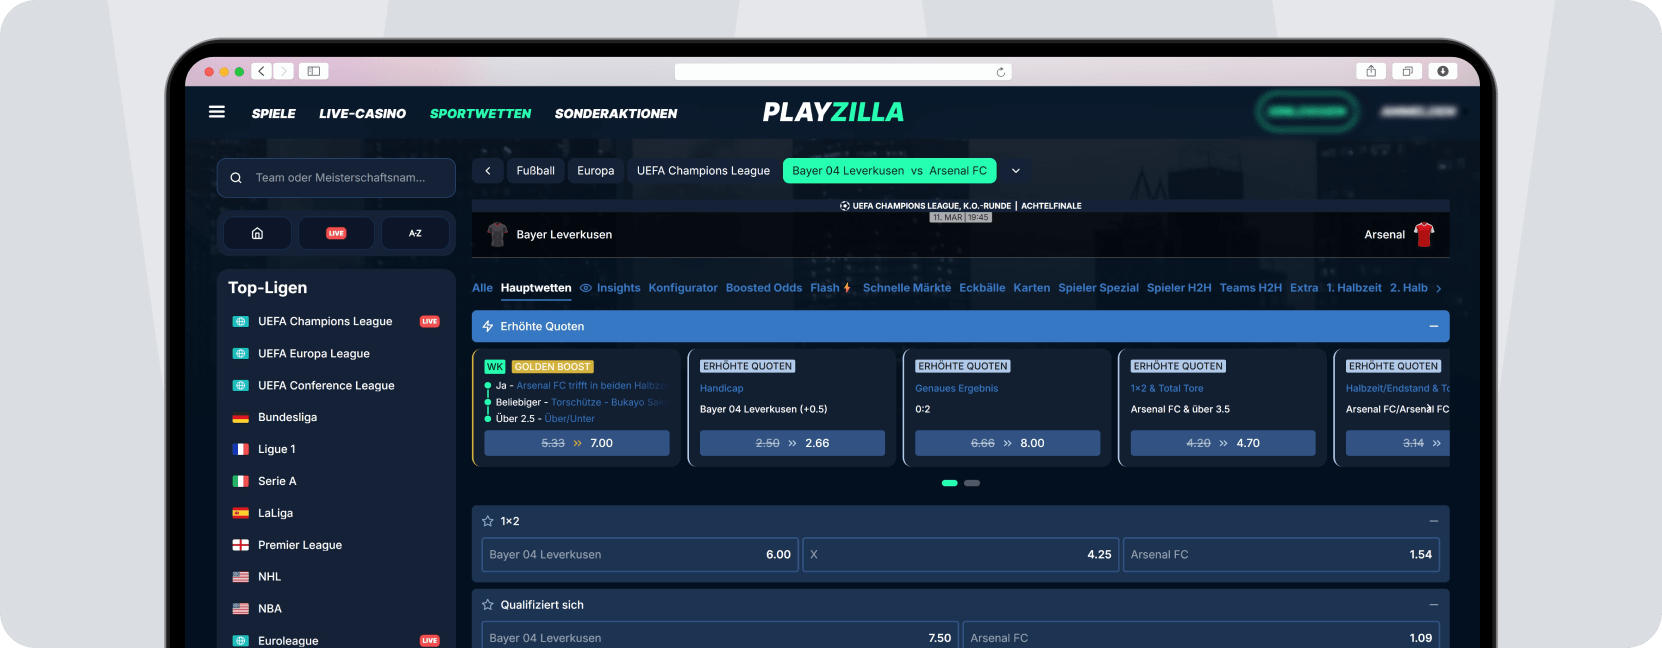Click the Bundesliga German flag icon
Viewport: 1662px width, 648px height.
[x=241, y=417]
